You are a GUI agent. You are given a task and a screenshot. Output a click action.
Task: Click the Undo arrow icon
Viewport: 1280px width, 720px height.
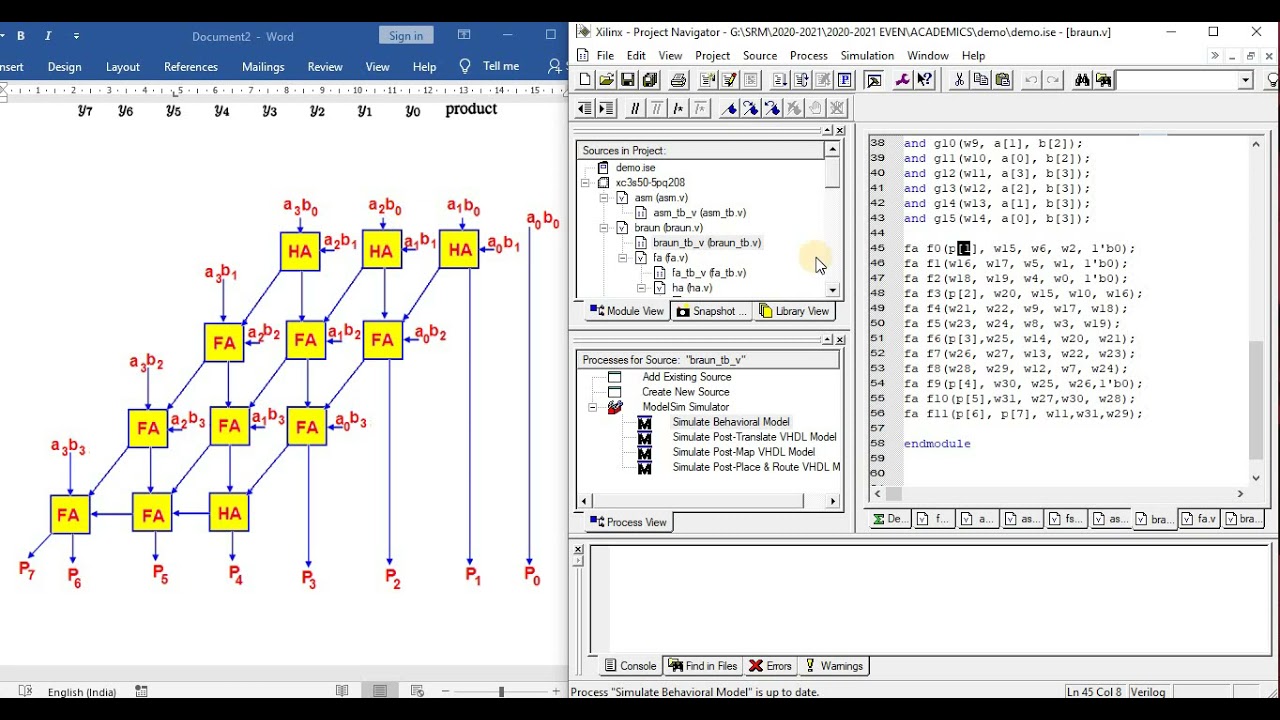[x=1031, y=80]
